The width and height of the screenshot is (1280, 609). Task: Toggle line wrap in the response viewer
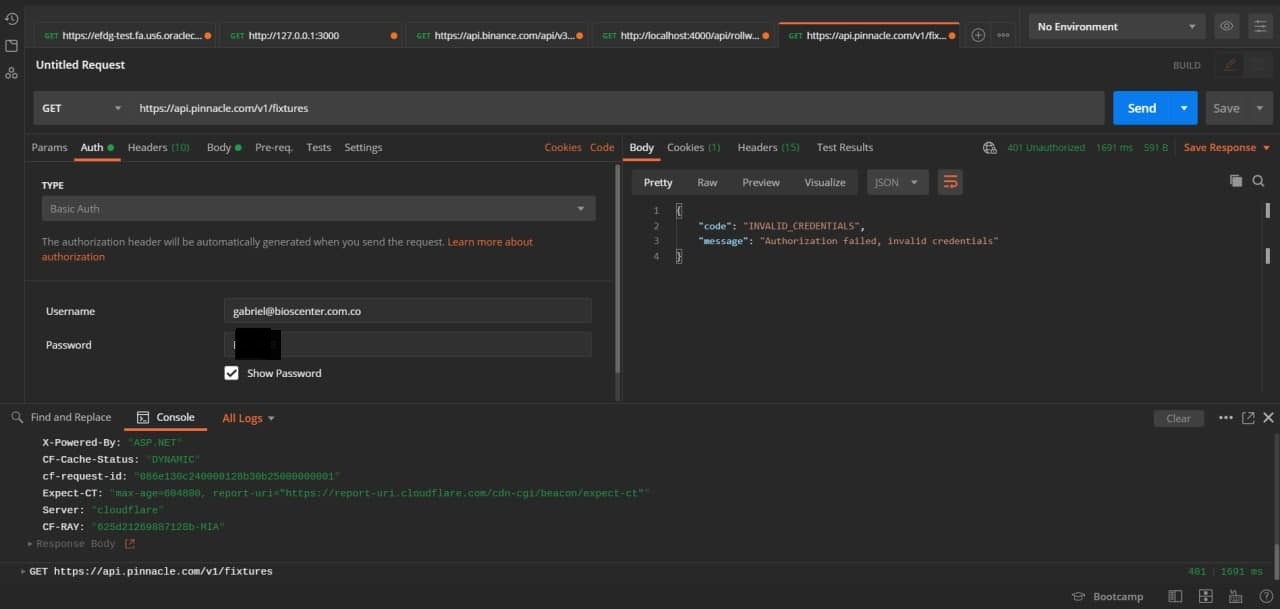coord(950,182)
